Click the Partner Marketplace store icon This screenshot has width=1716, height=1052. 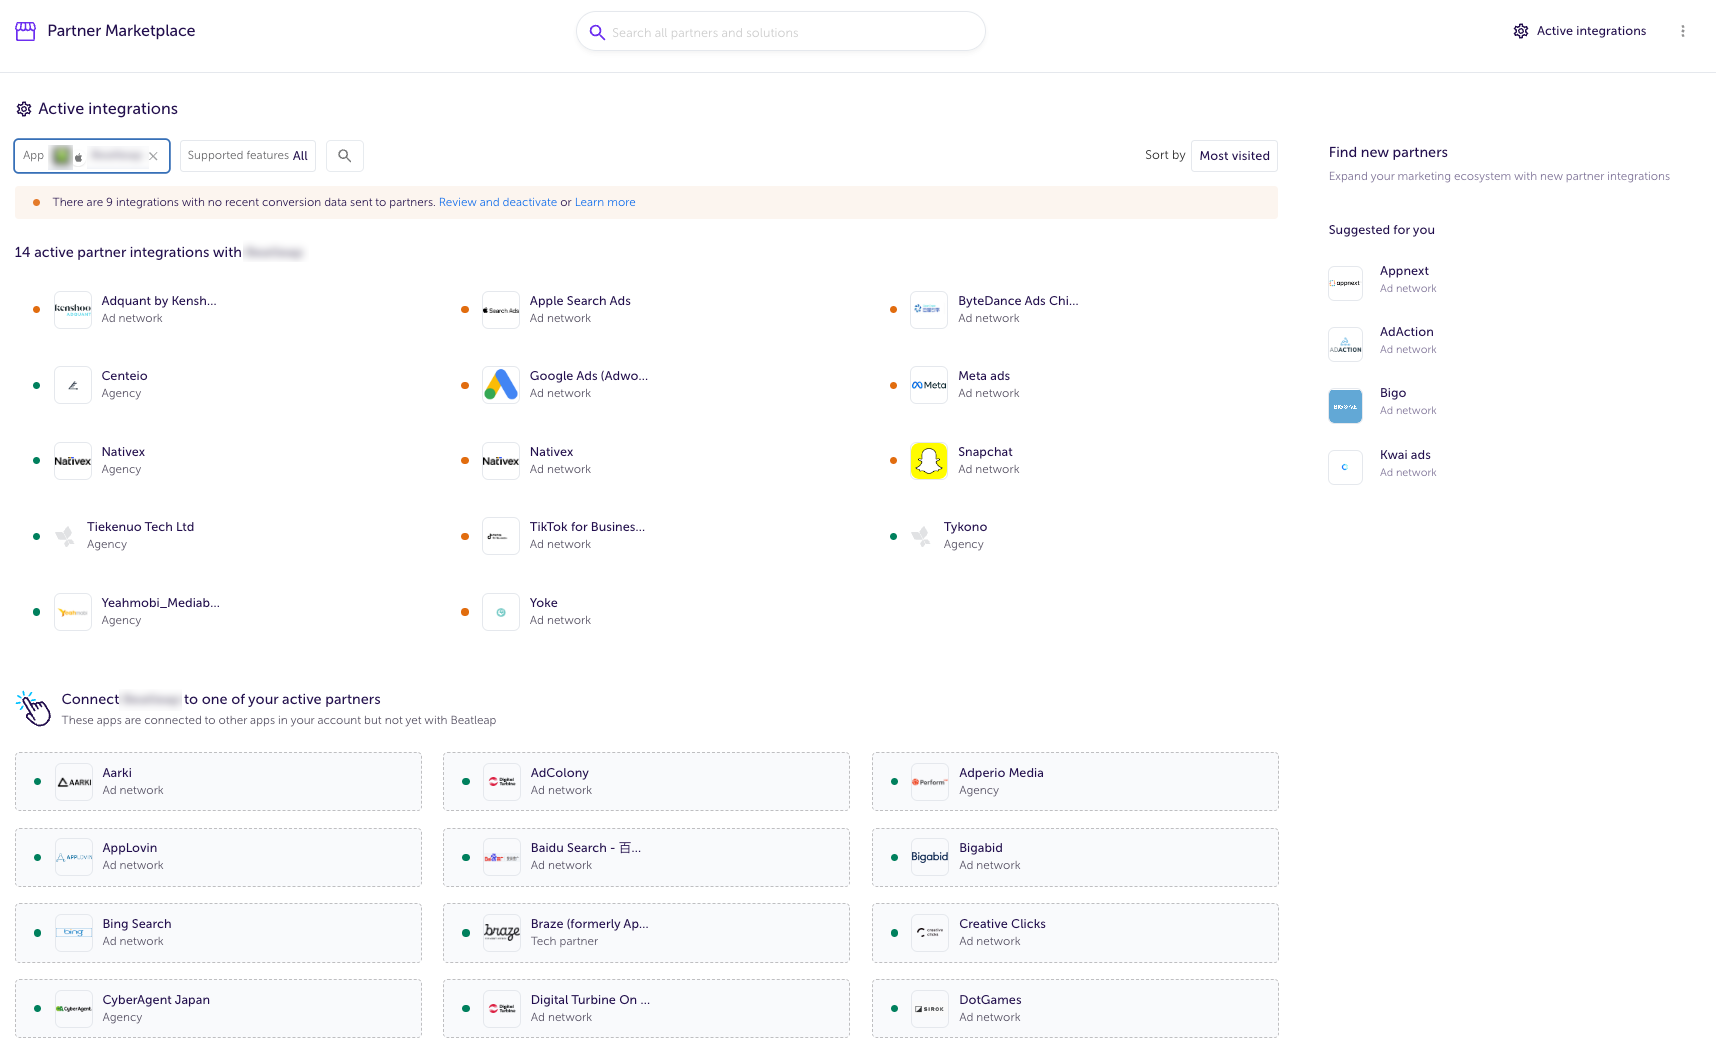26,31
